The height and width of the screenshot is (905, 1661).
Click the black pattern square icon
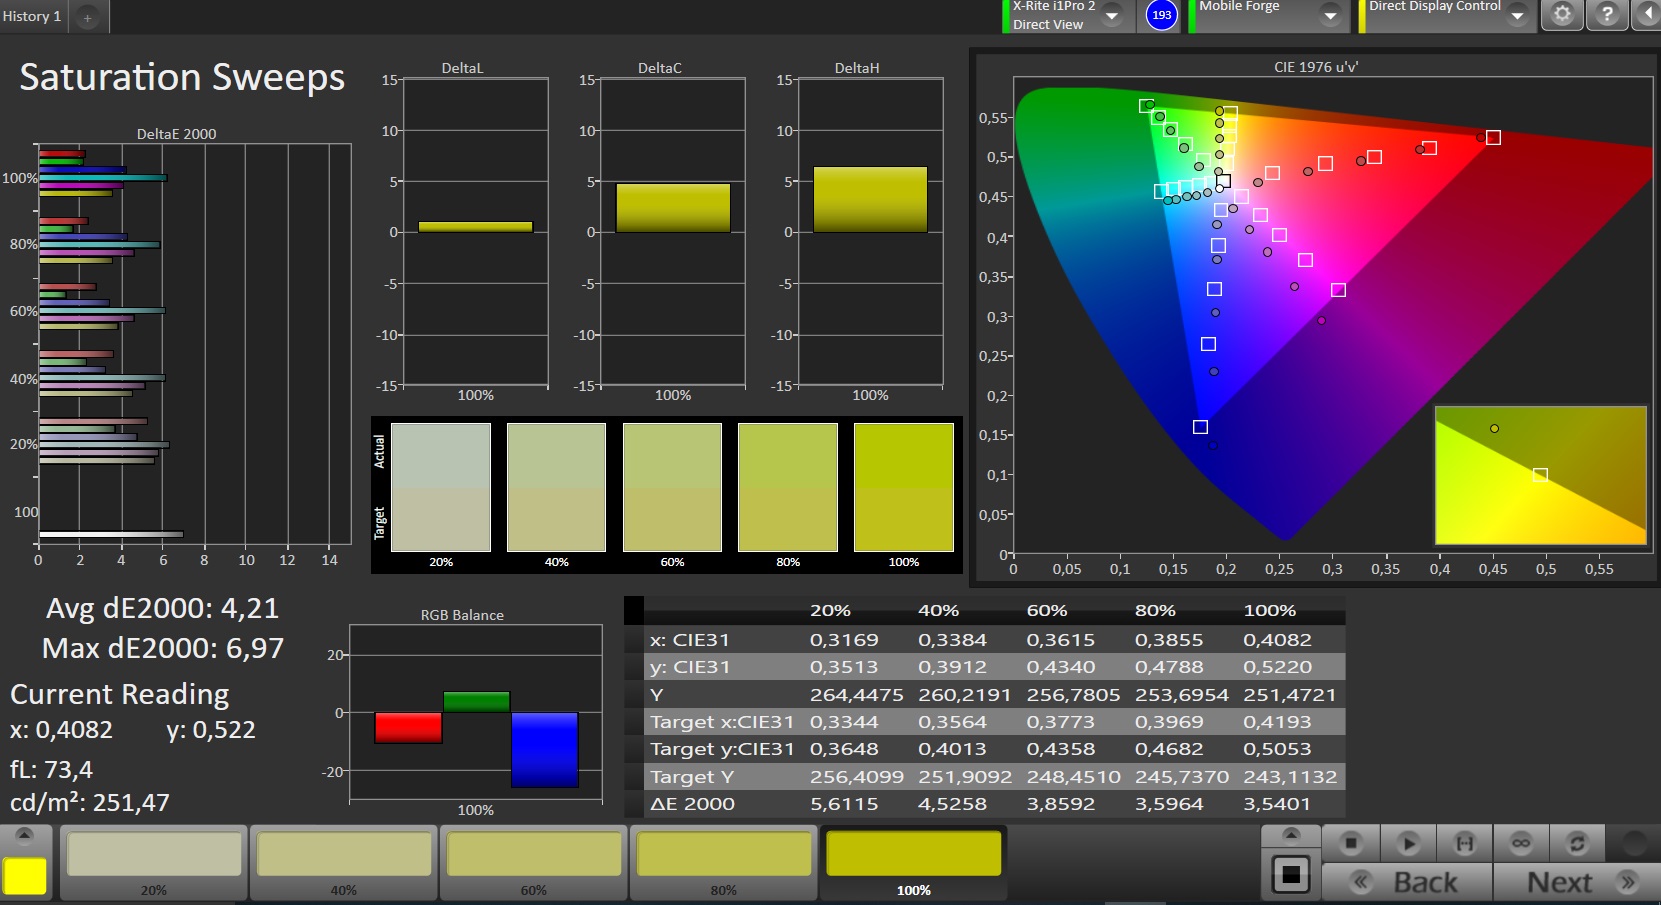pyautogui.click(x=1291, y=875)
